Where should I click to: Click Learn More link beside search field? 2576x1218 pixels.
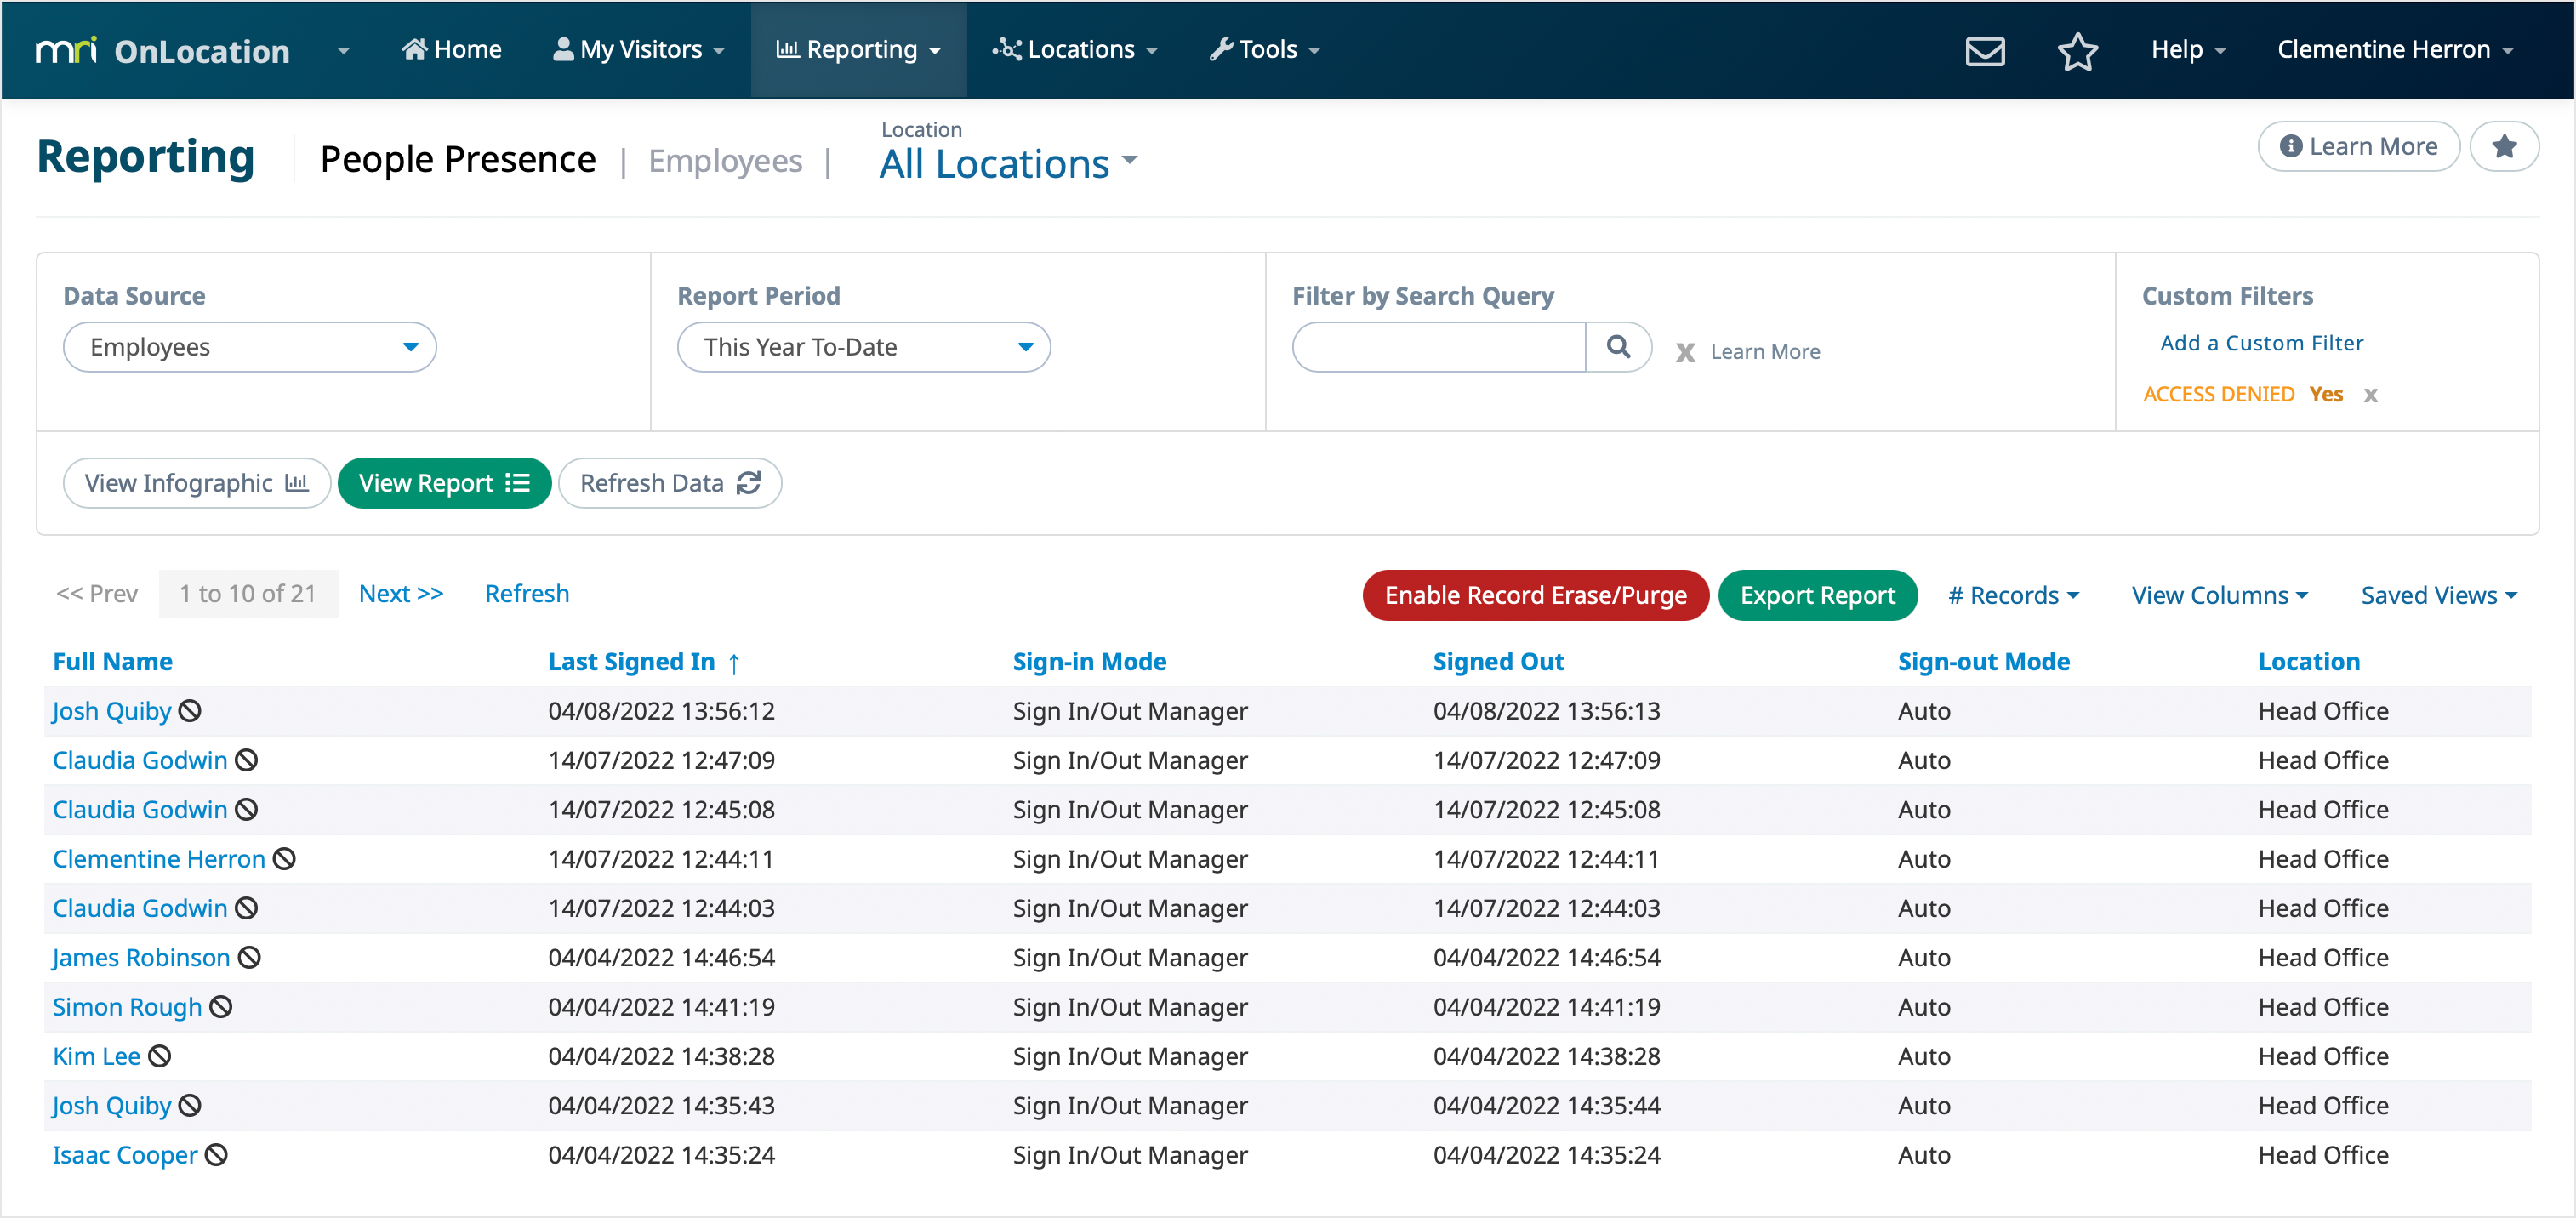(1765, 352)
